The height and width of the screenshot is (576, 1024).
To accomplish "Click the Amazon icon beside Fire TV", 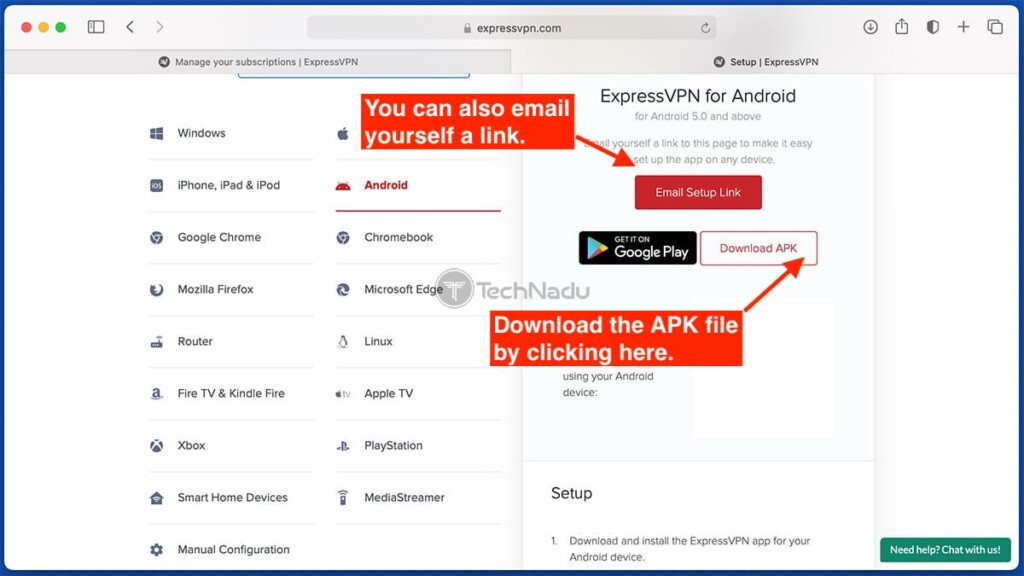I will 157,394.
